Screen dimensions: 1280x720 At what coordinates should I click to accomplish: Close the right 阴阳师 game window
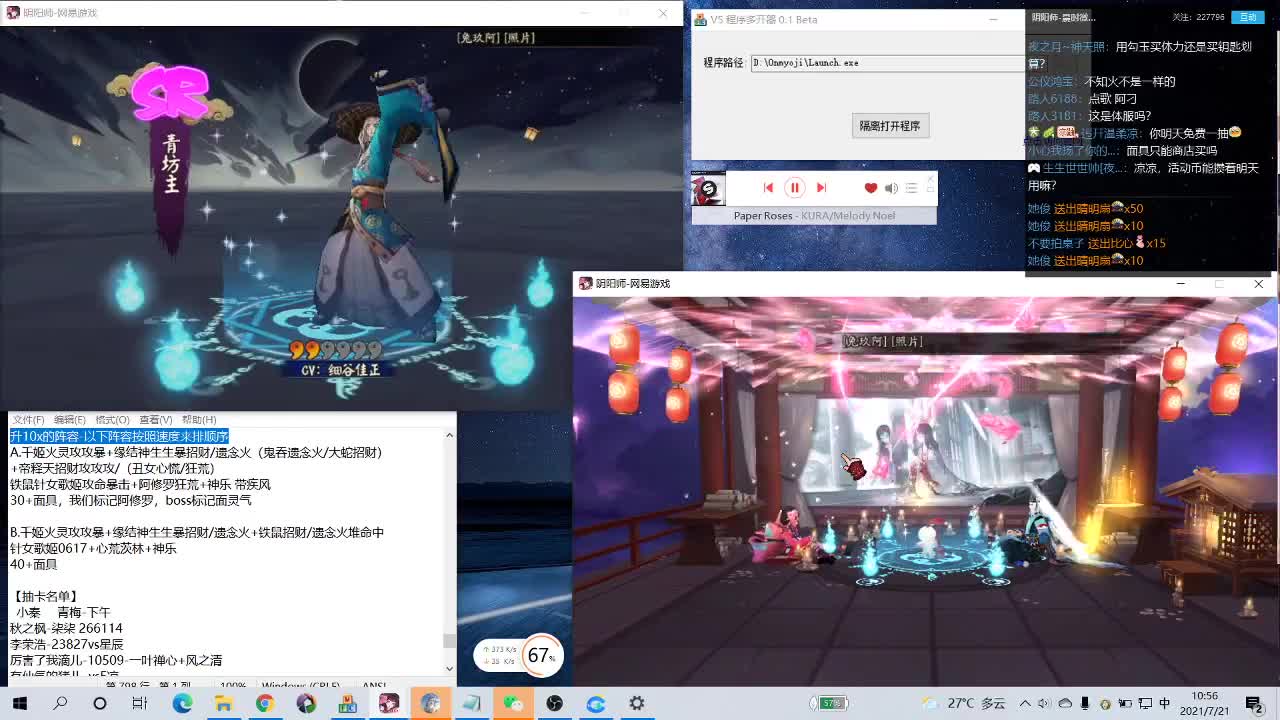(x=1258, y=284)
